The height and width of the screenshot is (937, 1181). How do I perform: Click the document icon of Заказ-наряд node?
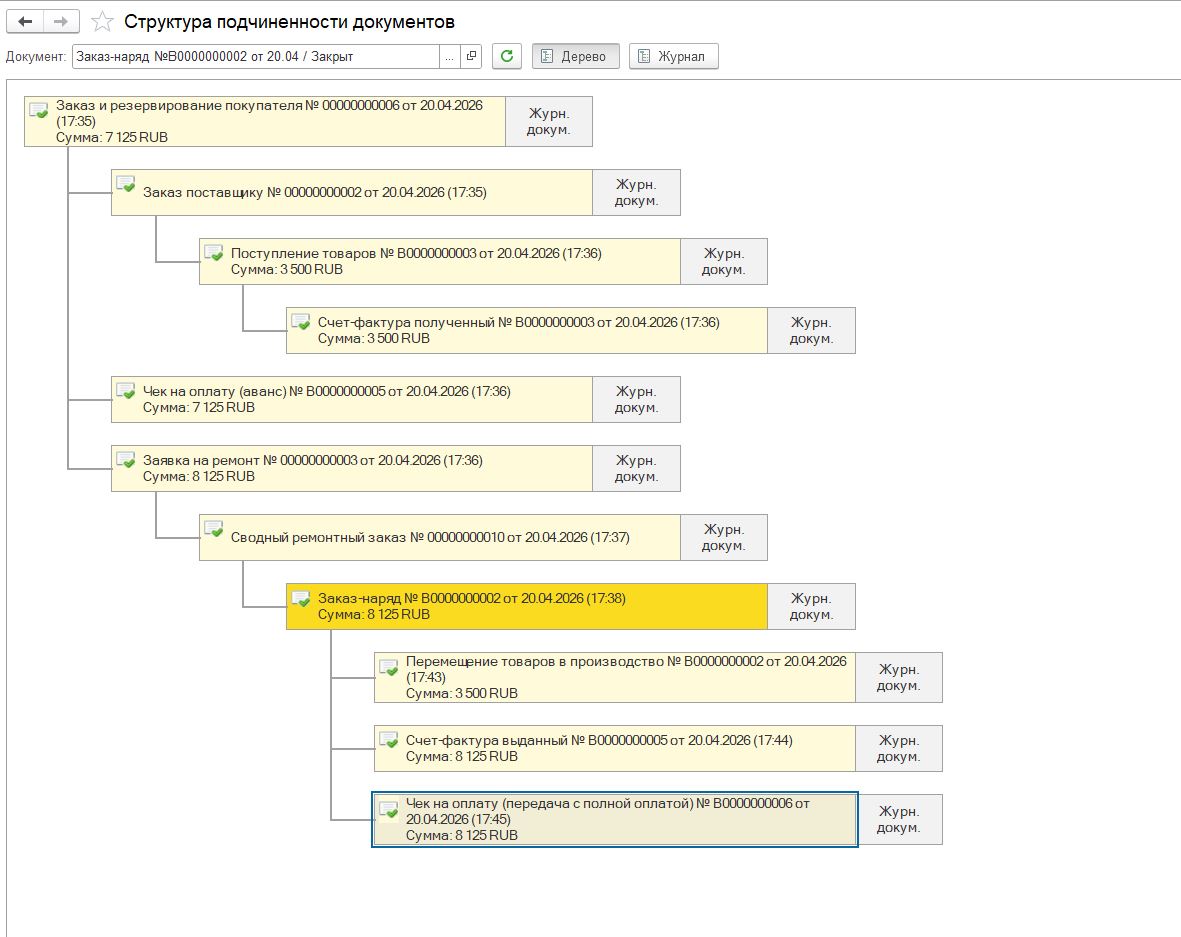pyautogui.click(x=301, y=598)
